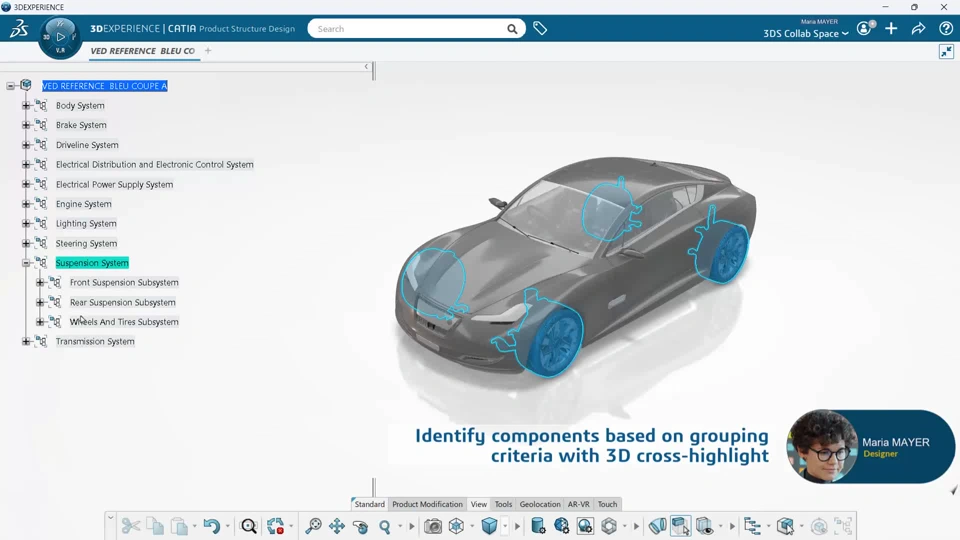Click the Undo arrow
This screenshot has width=960, height=540.
[211, 526]
